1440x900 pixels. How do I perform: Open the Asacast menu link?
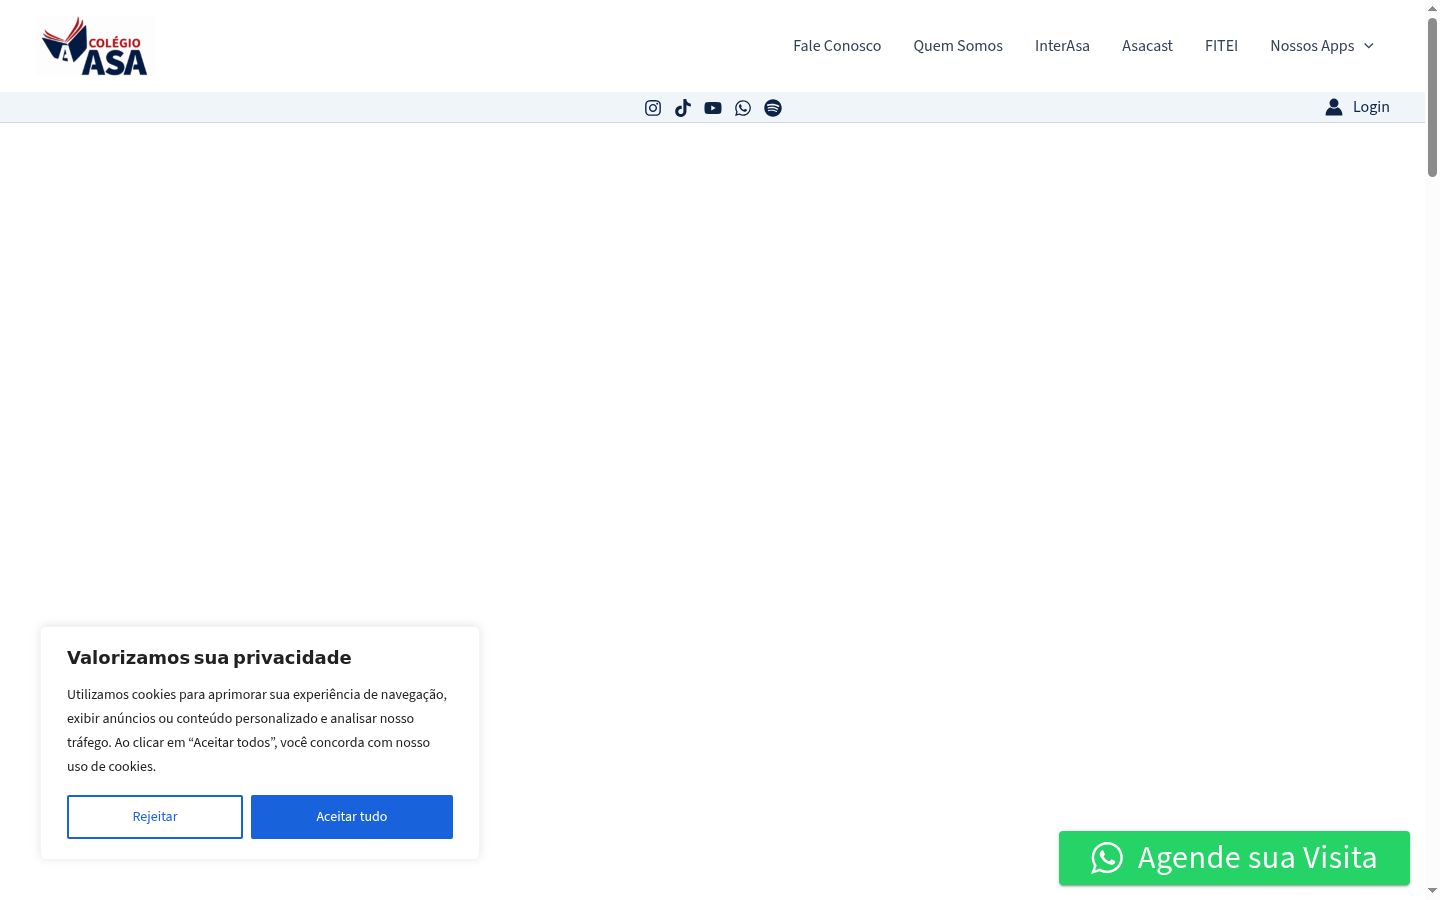[1147, 46]
